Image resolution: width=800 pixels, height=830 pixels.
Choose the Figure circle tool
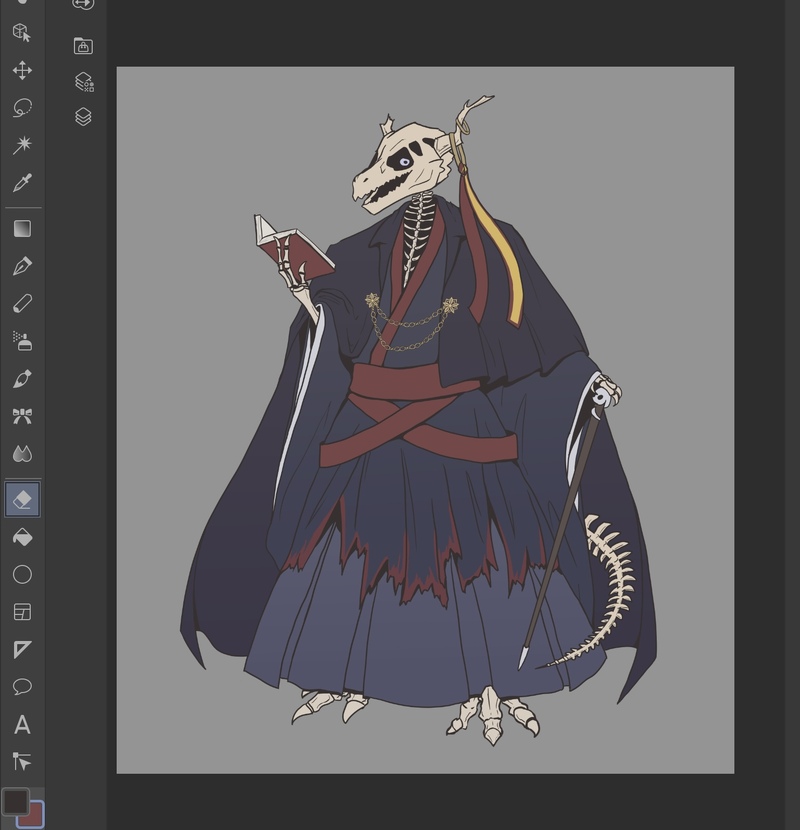(x=22, y=574)
